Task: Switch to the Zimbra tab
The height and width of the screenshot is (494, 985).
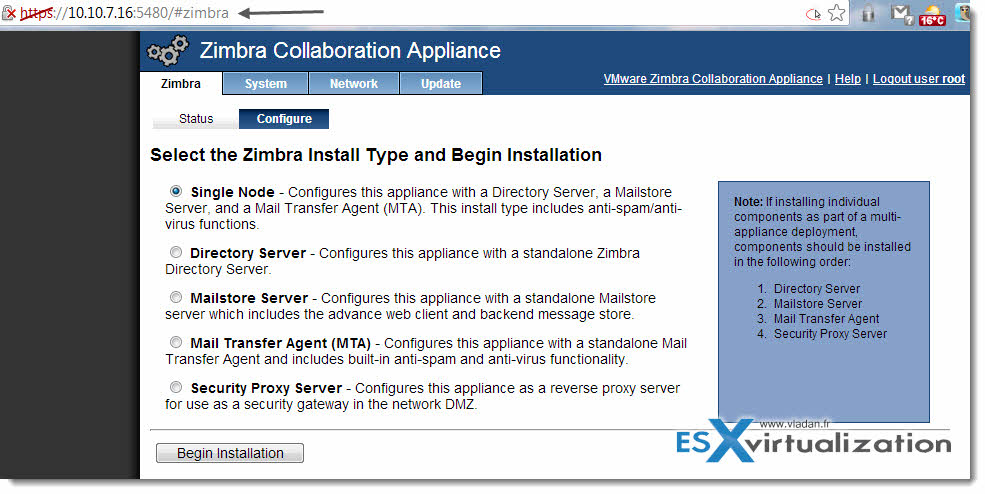Action: click(x=181, y=84)
